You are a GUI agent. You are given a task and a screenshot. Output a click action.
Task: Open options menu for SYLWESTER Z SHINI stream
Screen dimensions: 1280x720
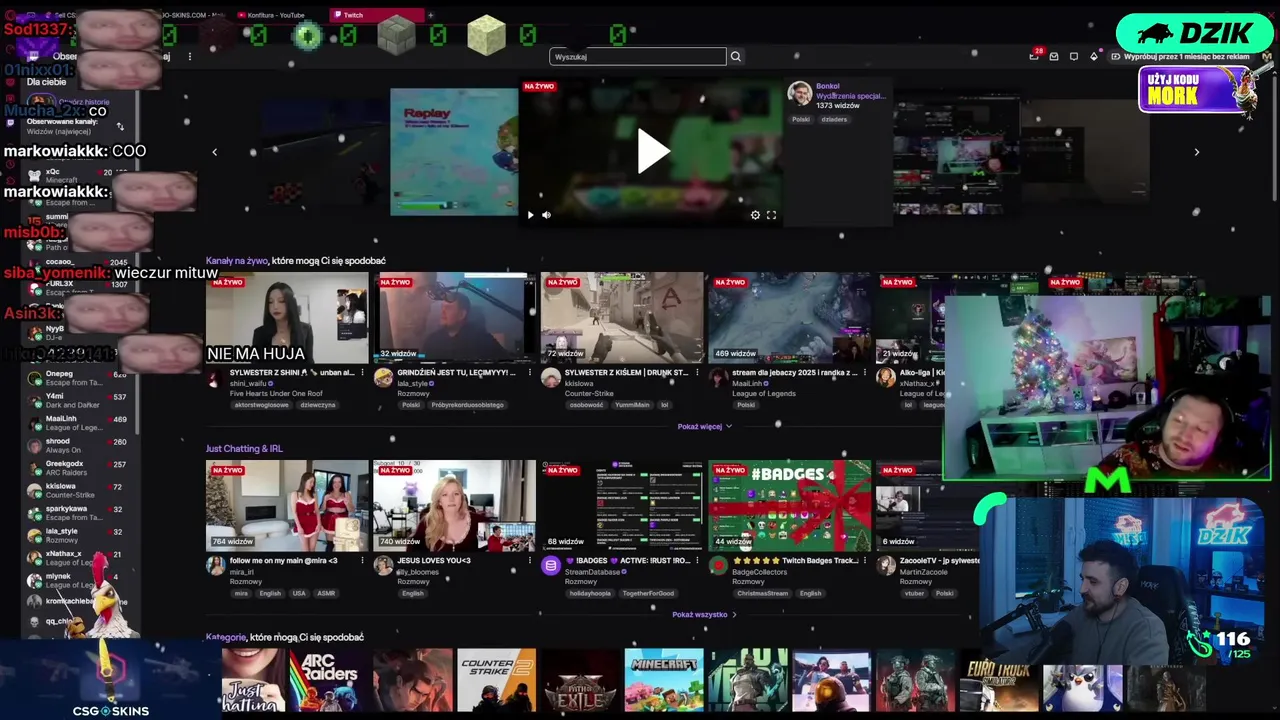point(362,373)
